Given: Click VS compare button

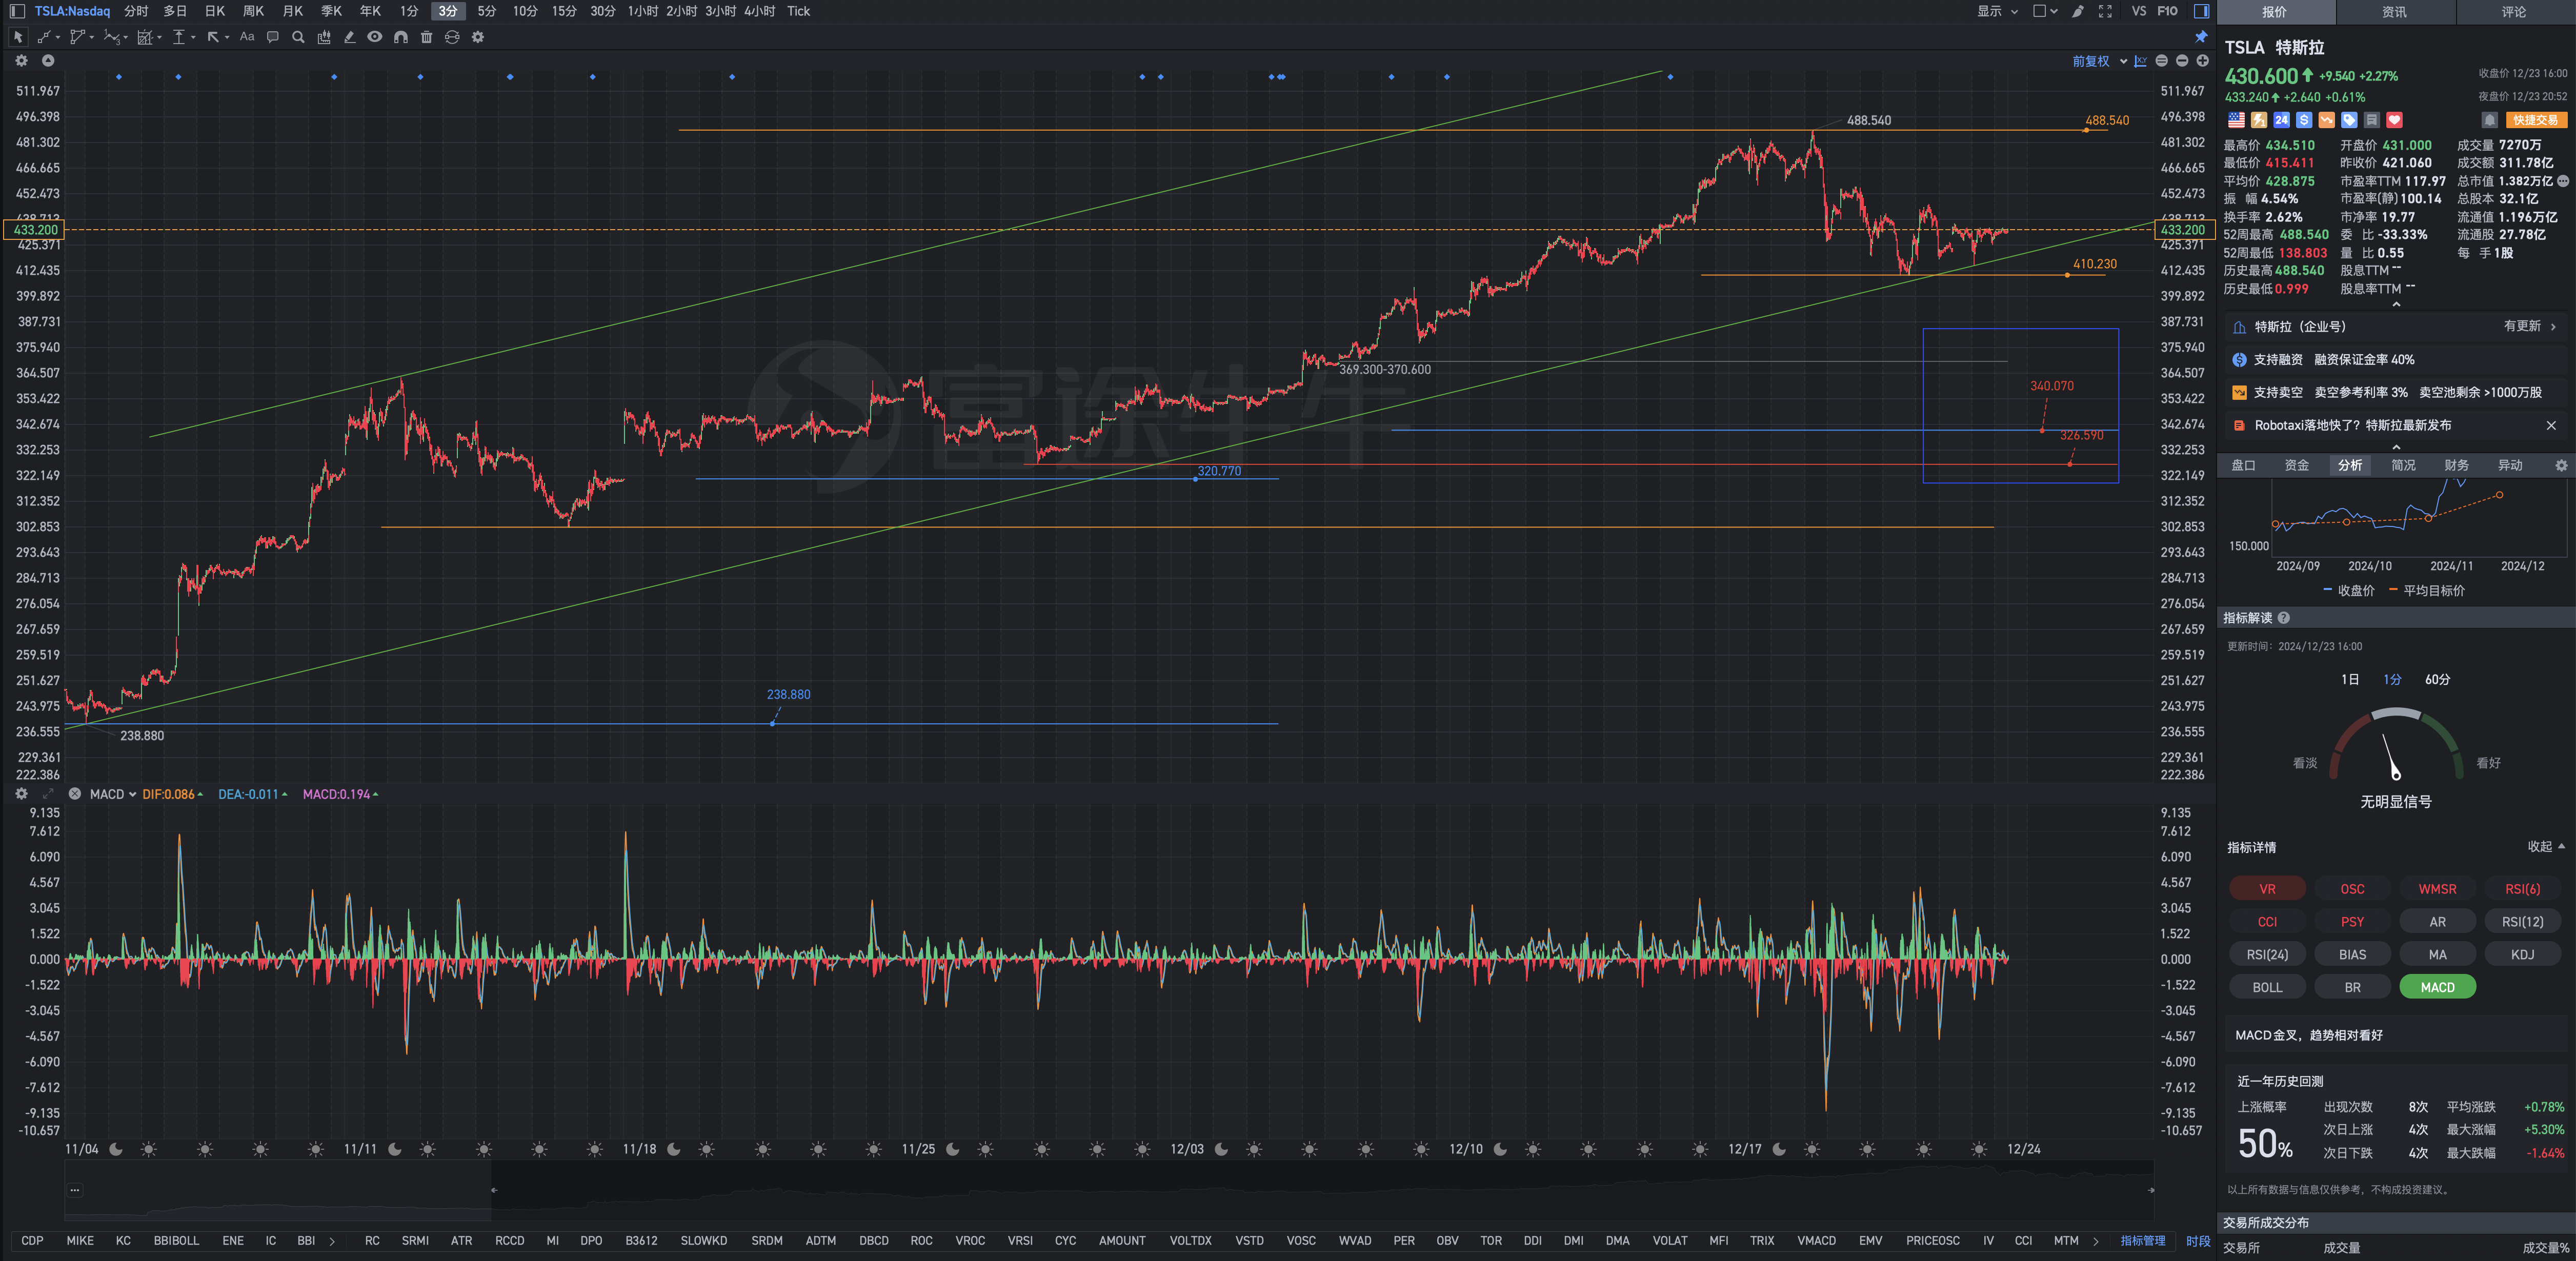Looking at the screenshot, I should click(x=2138, y=11).
